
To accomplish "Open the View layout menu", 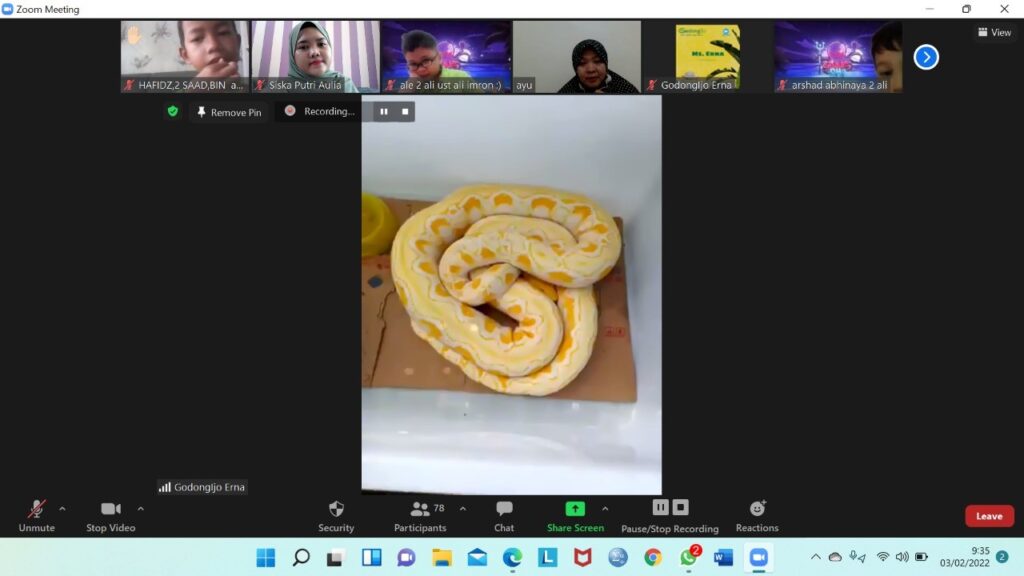I will coord(994,32).
